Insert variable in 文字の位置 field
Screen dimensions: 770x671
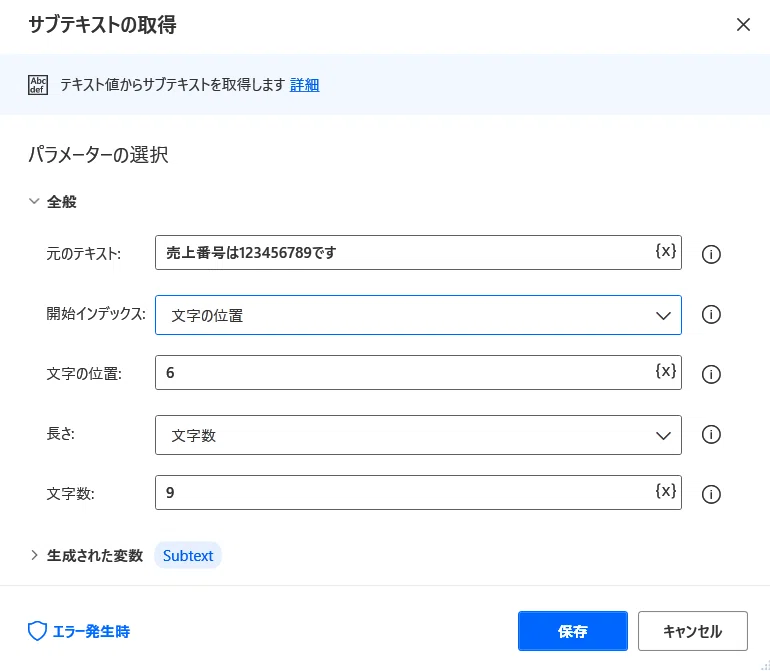pos(665,371)
